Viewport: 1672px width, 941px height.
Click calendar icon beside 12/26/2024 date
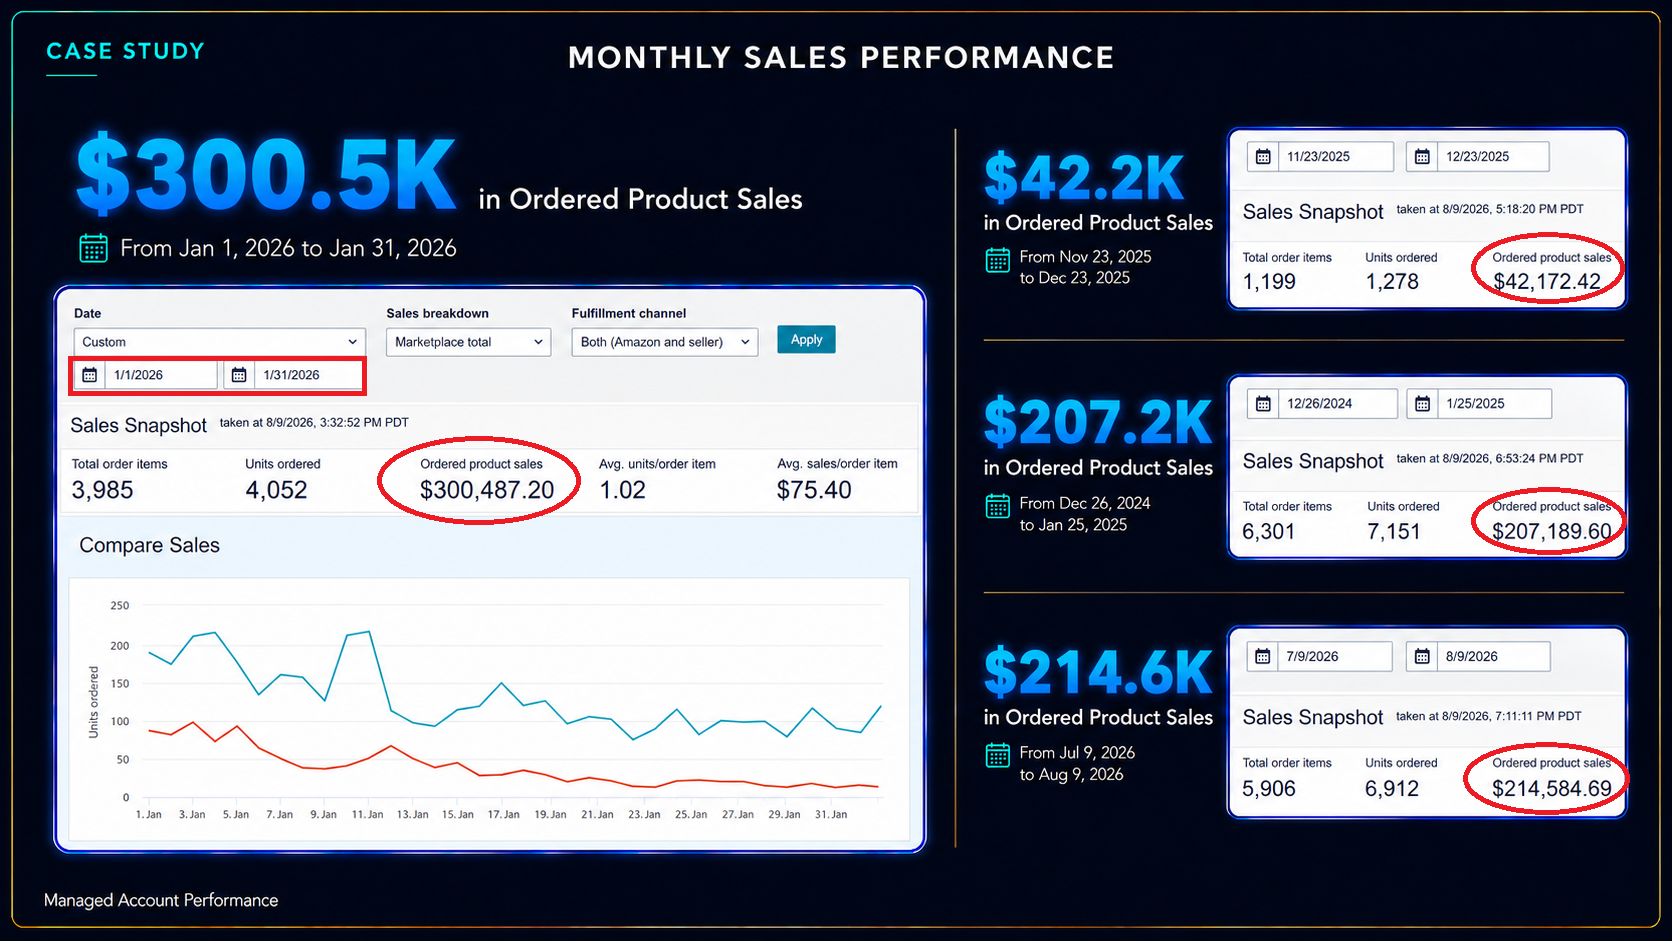click(1263, 404)
